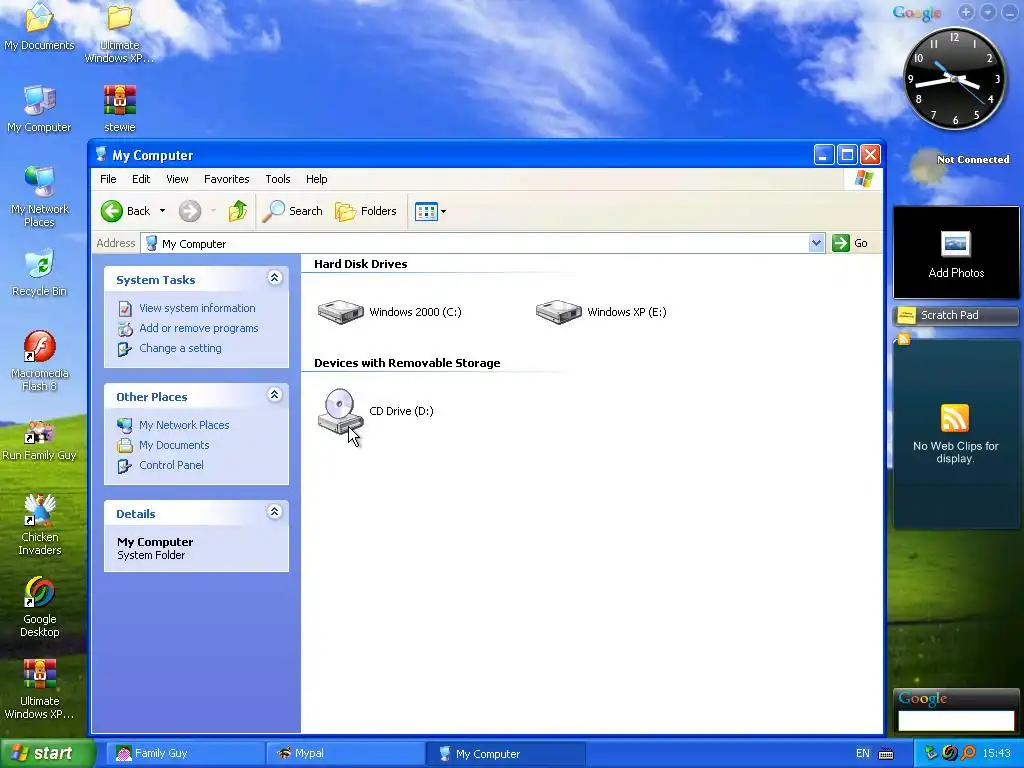The image size is (1024, 768).
Task: Open the View menu
Action: 177,179
